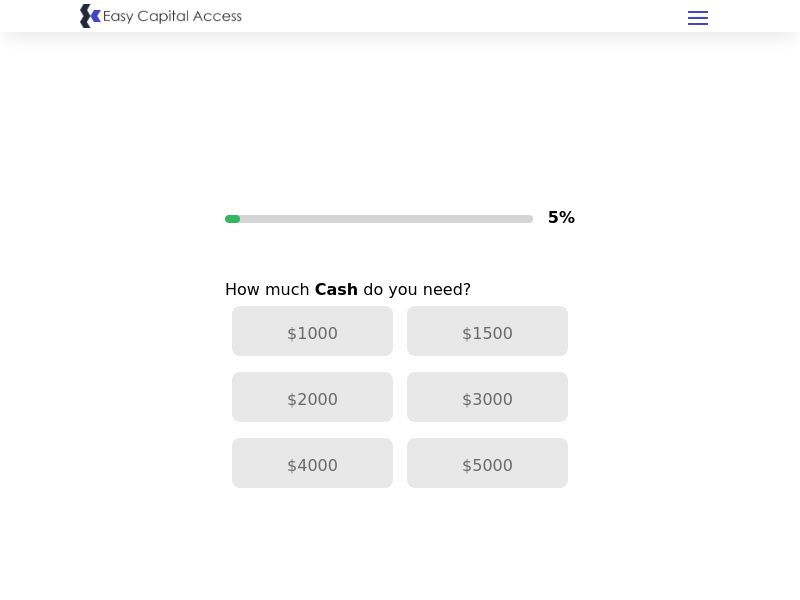Click the Easy Capital Access brand text
800x600 pixels.
point(172,16)
